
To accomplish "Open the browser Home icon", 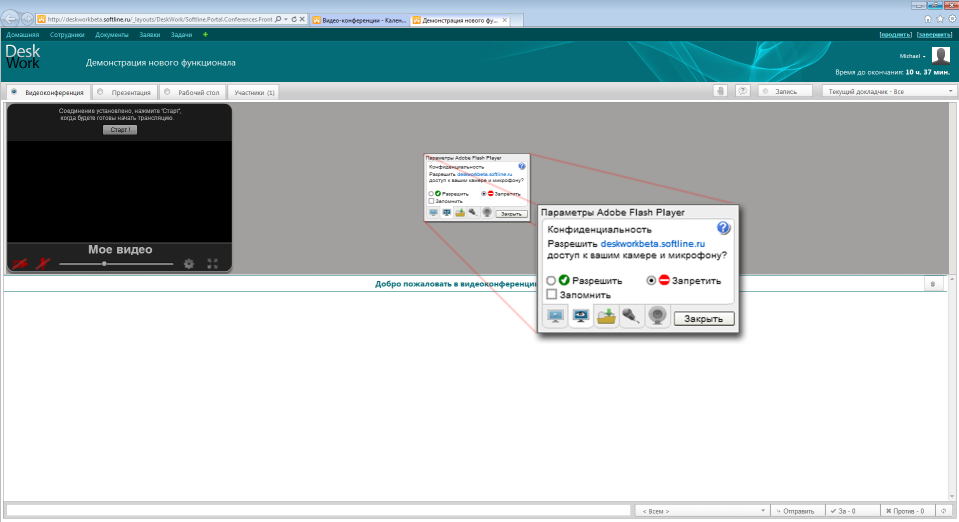I will [x=928, y=19].
